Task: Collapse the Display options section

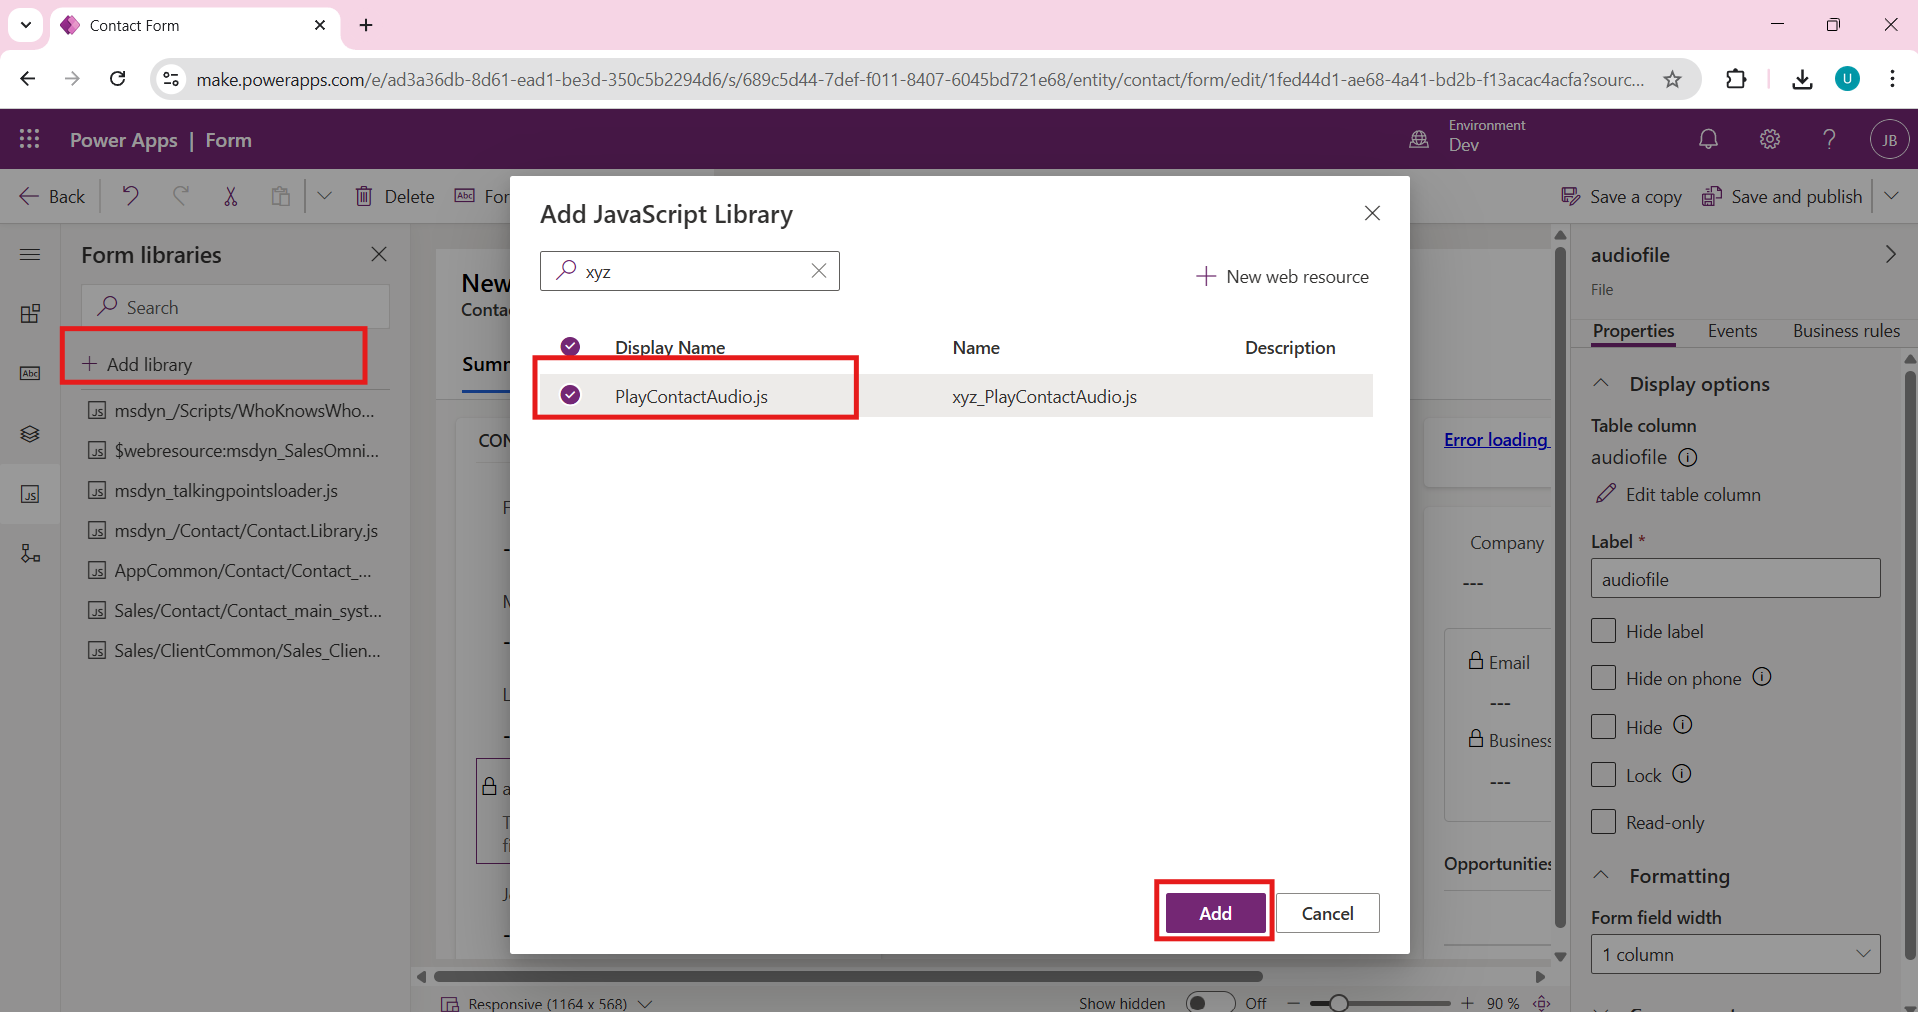Action: tap(1601, 384)
